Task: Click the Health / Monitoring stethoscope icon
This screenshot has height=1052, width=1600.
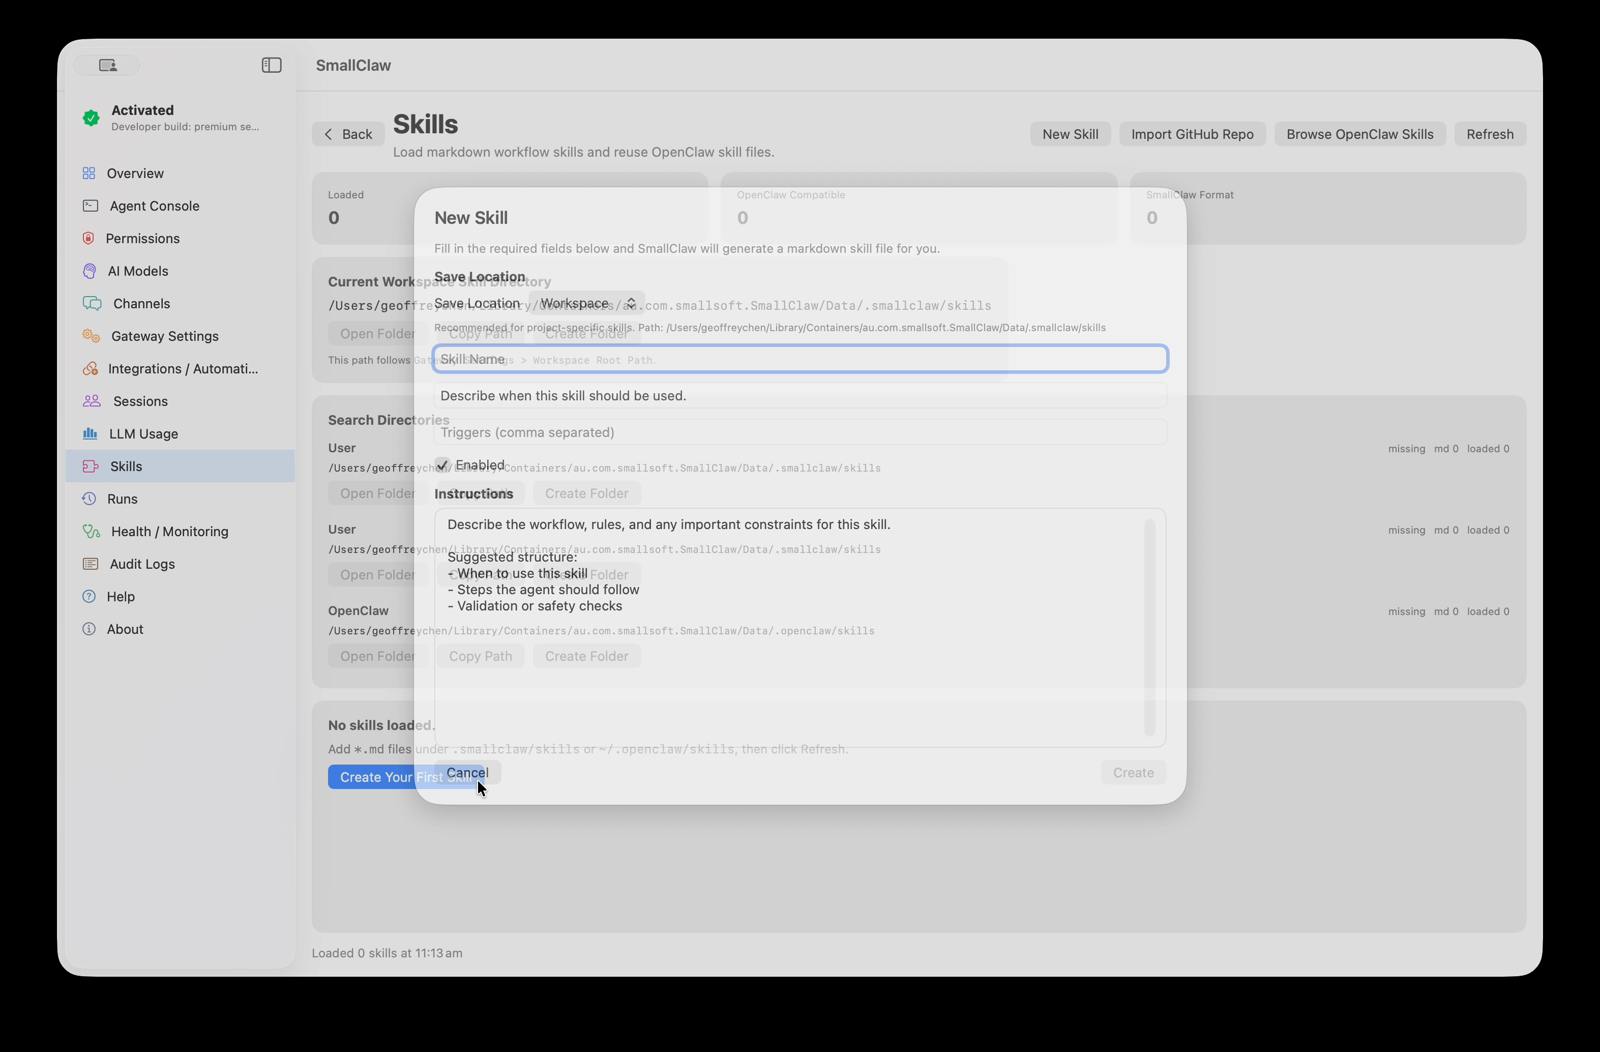Action: point(91,531)
